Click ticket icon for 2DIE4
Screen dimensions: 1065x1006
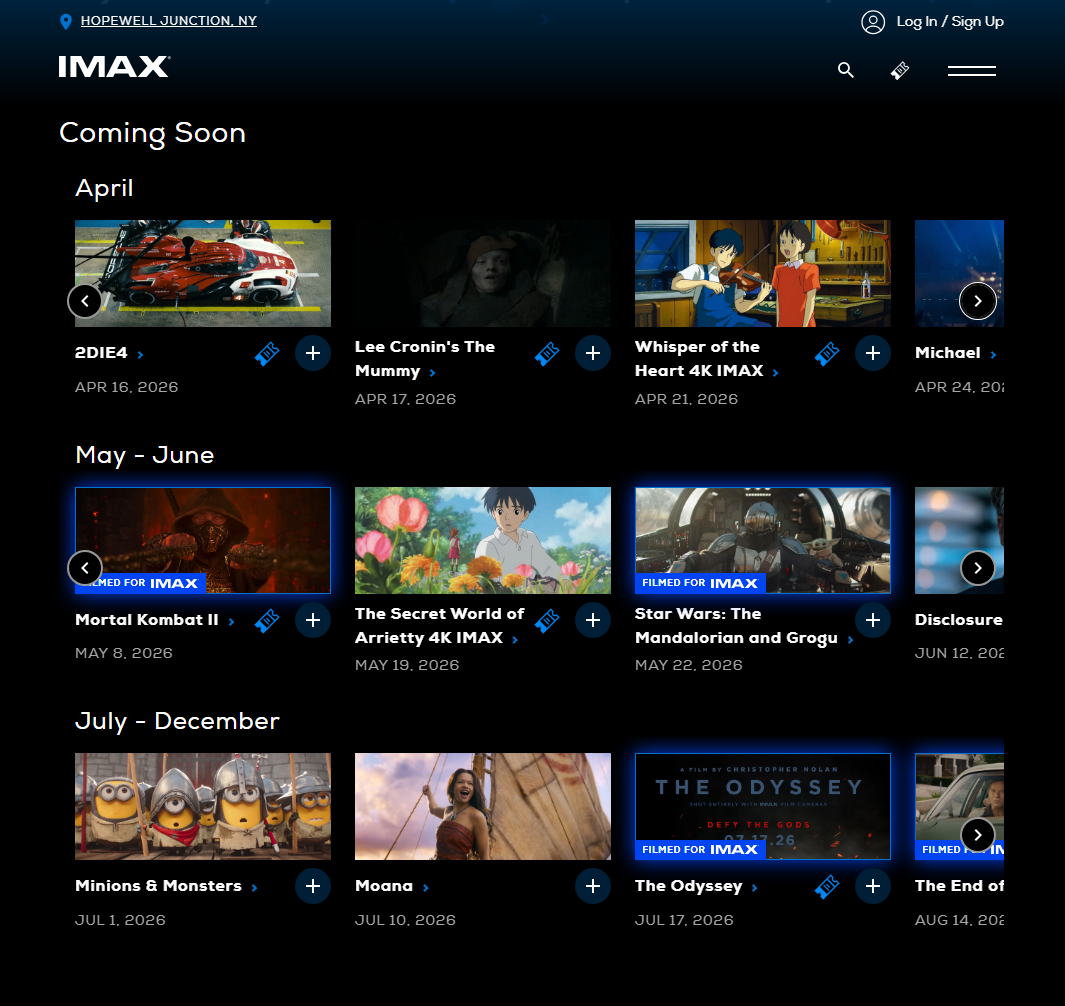[267, 353]
